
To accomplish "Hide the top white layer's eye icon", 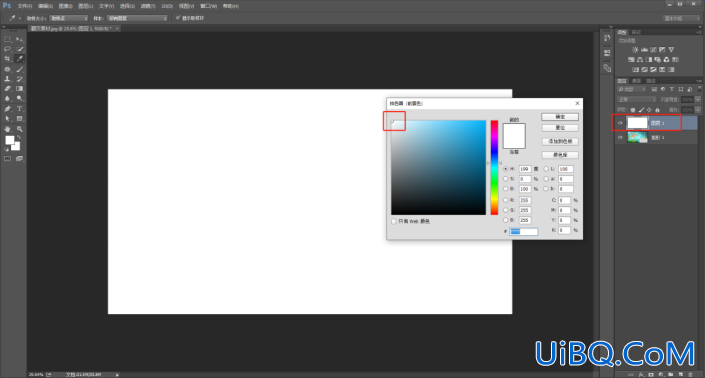I will pos(620,123).
